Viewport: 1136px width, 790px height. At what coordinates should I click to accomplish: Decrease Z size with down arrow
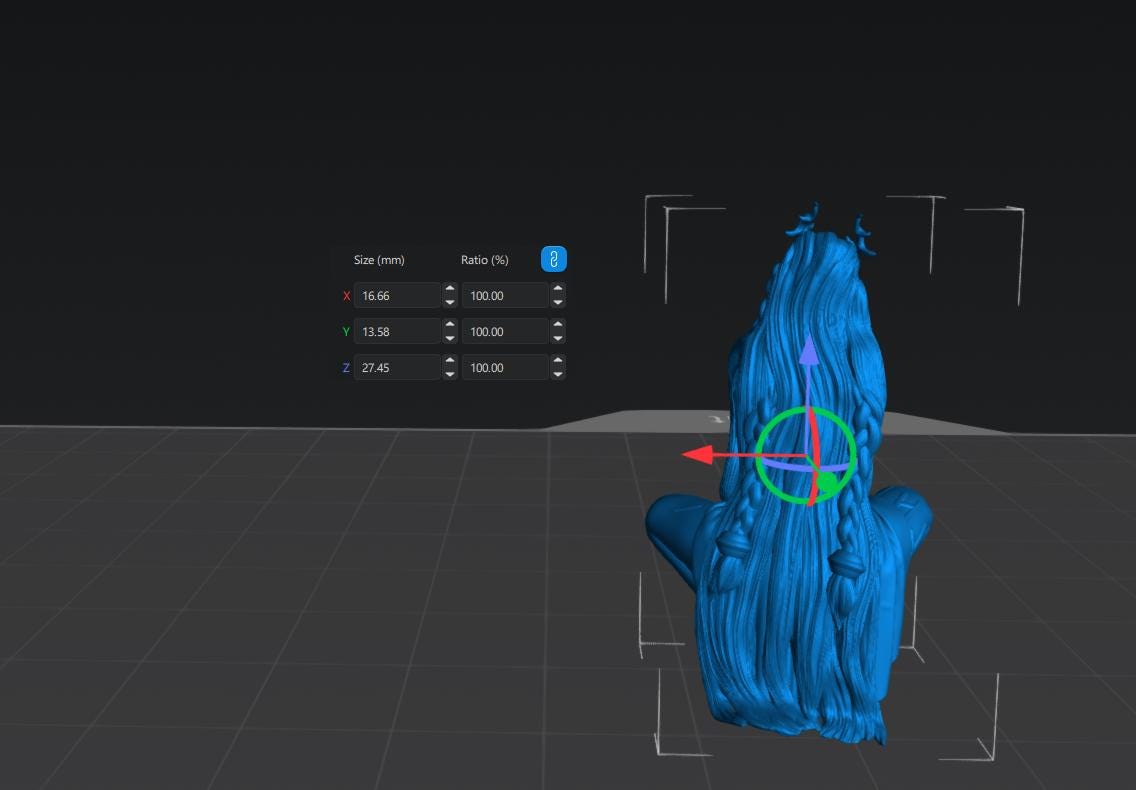coord(450,374)
